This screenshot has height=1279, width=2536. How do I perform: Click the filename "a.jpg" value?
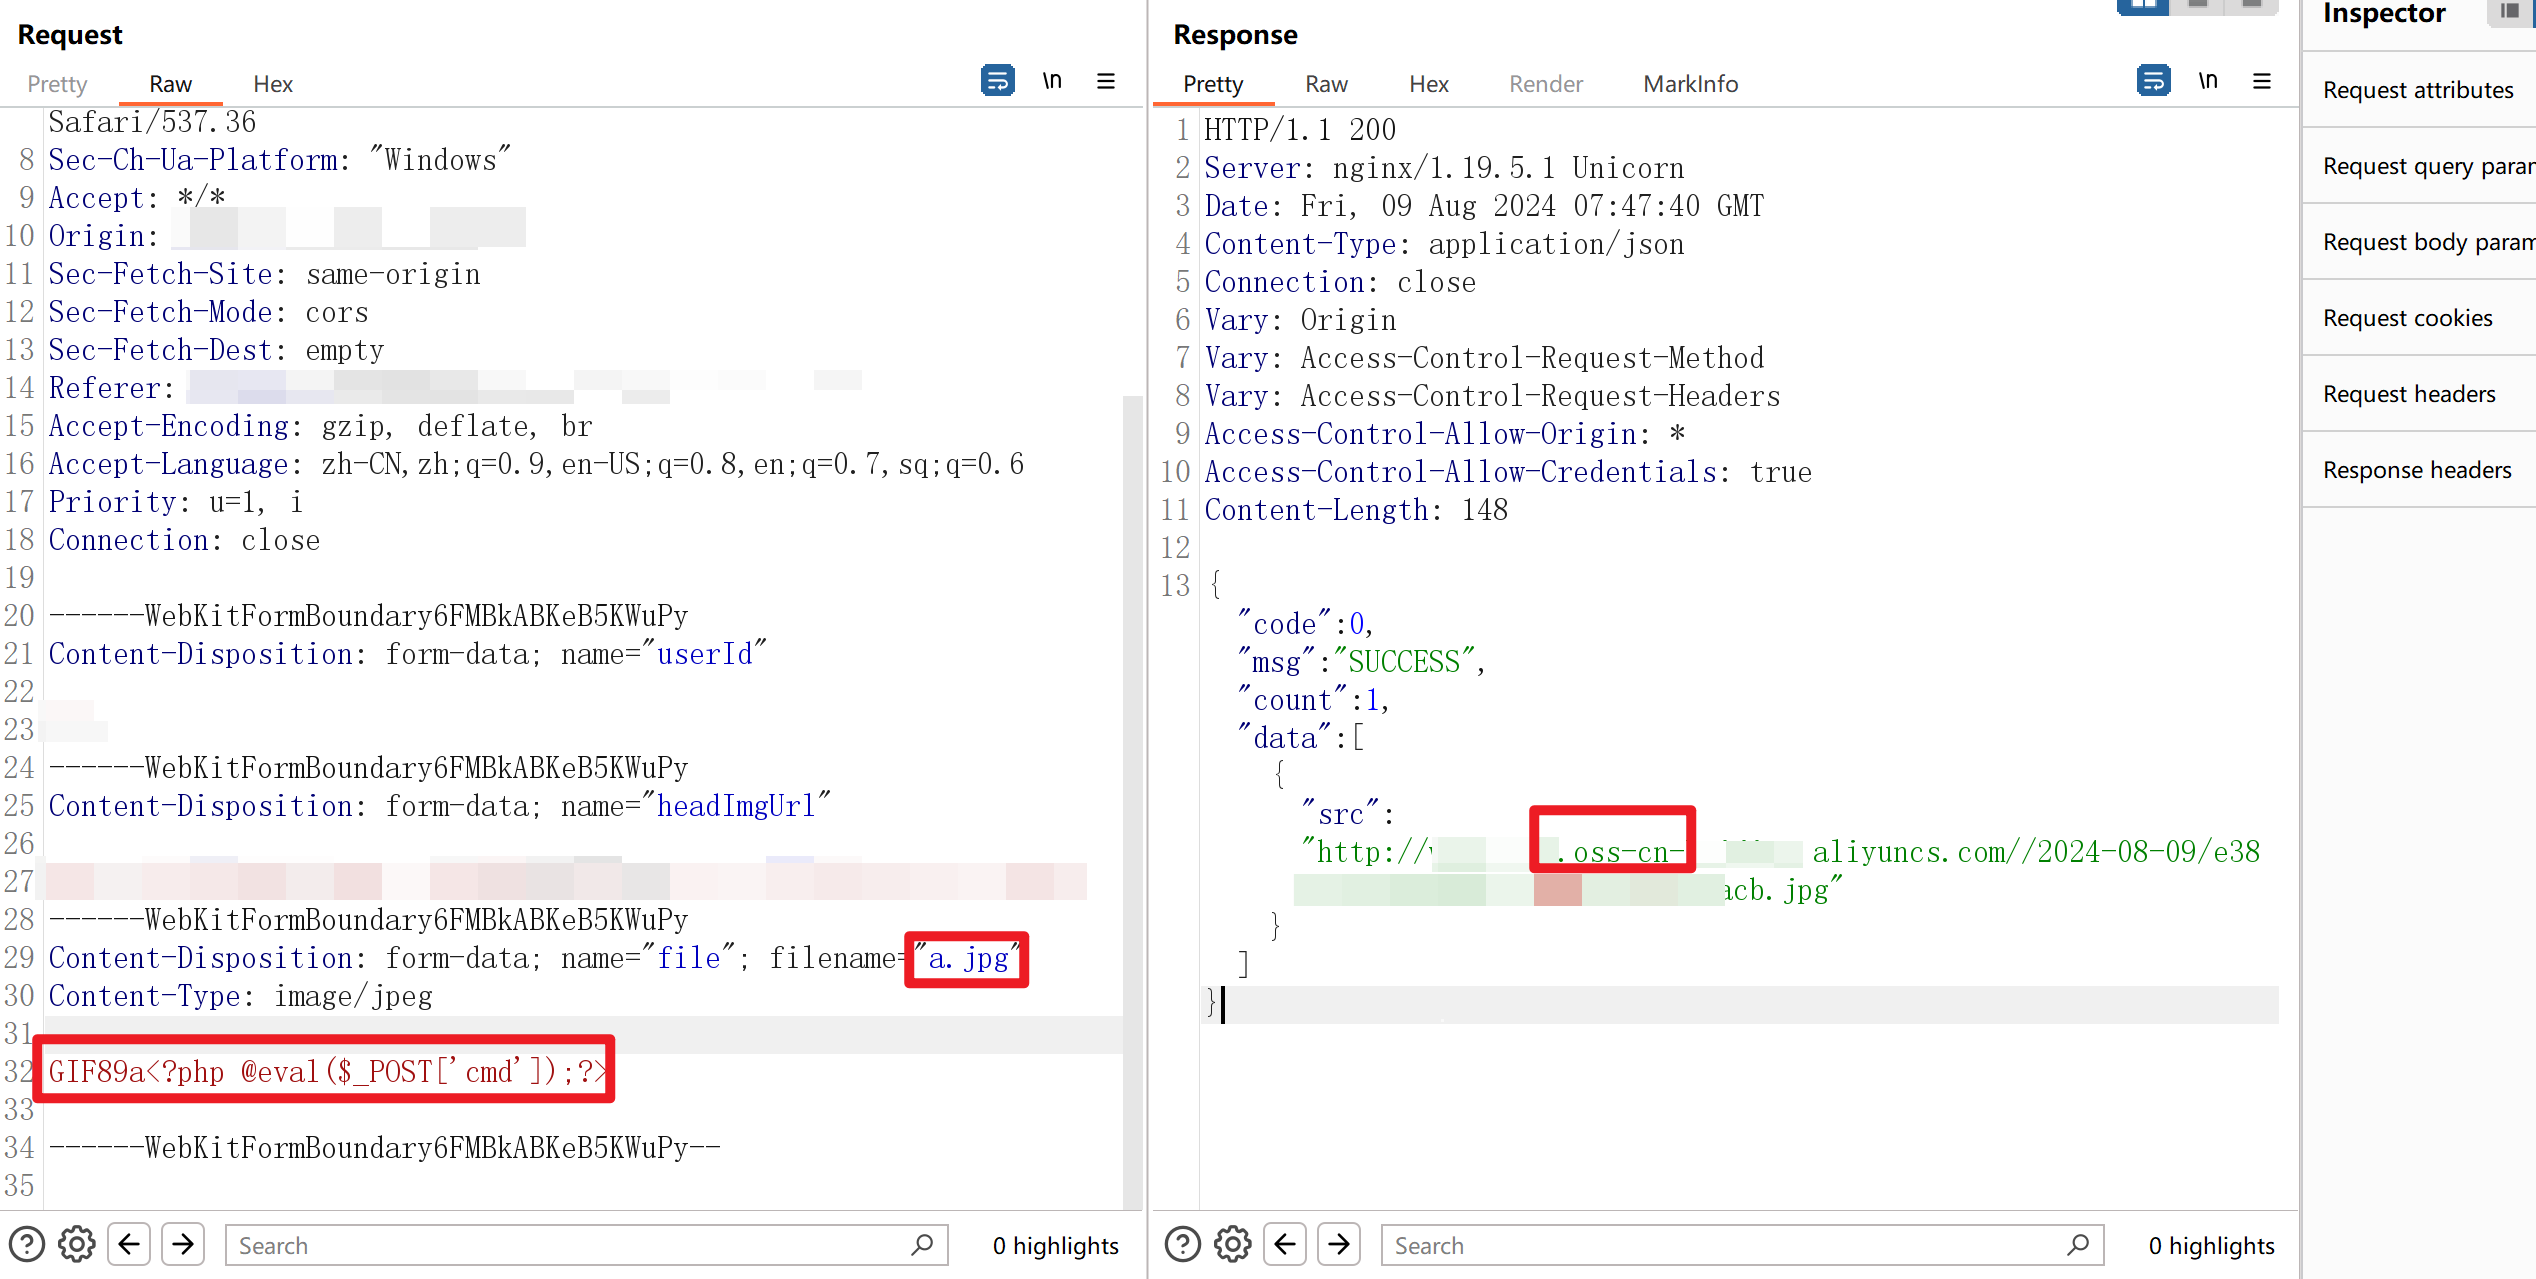967,959
